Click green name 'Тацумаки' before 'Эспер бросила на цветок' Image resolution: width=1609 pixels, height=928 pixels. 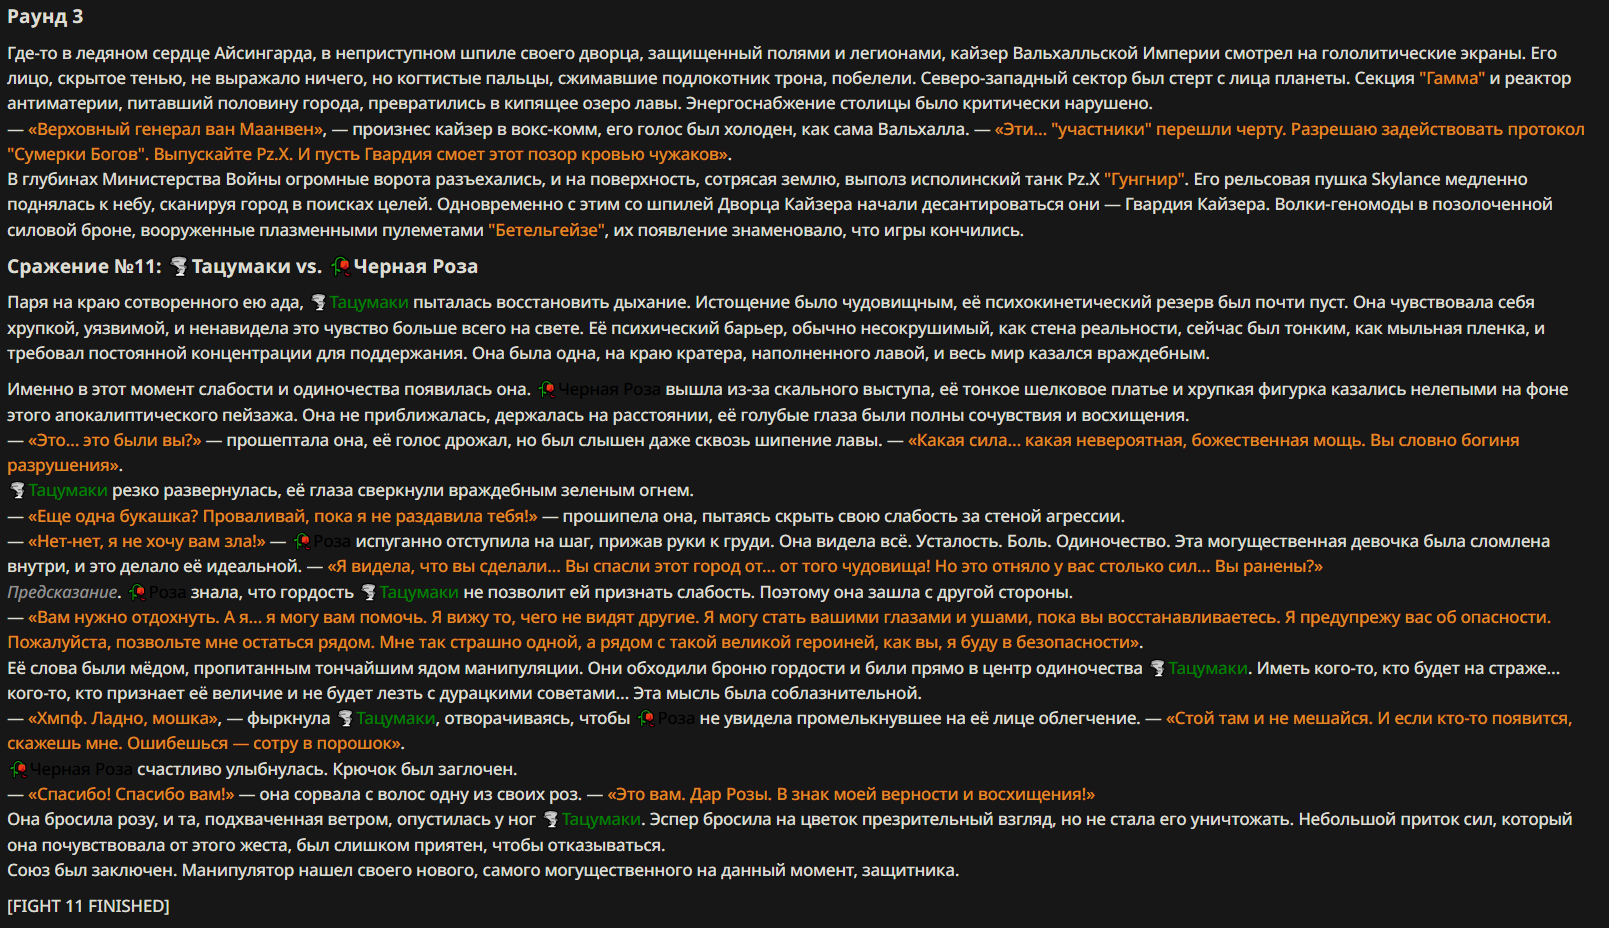601,819
